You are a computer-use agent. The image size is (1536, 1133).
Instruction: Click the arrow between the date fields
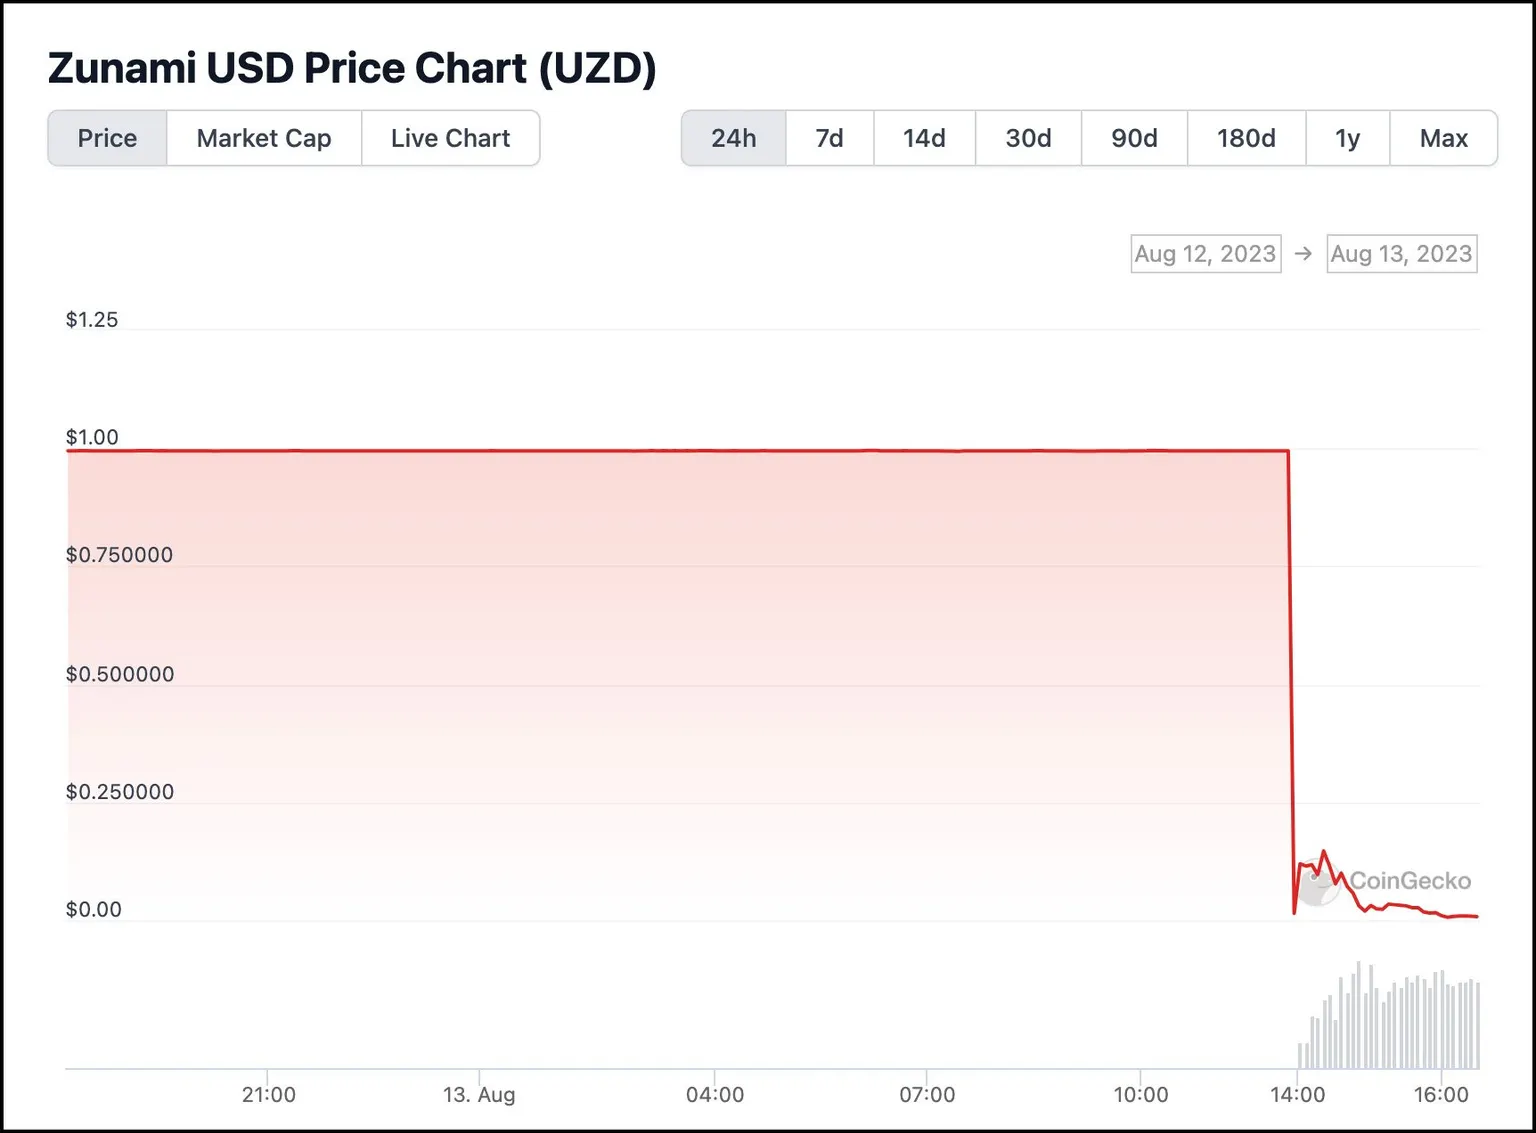[x=1303, y=253]
